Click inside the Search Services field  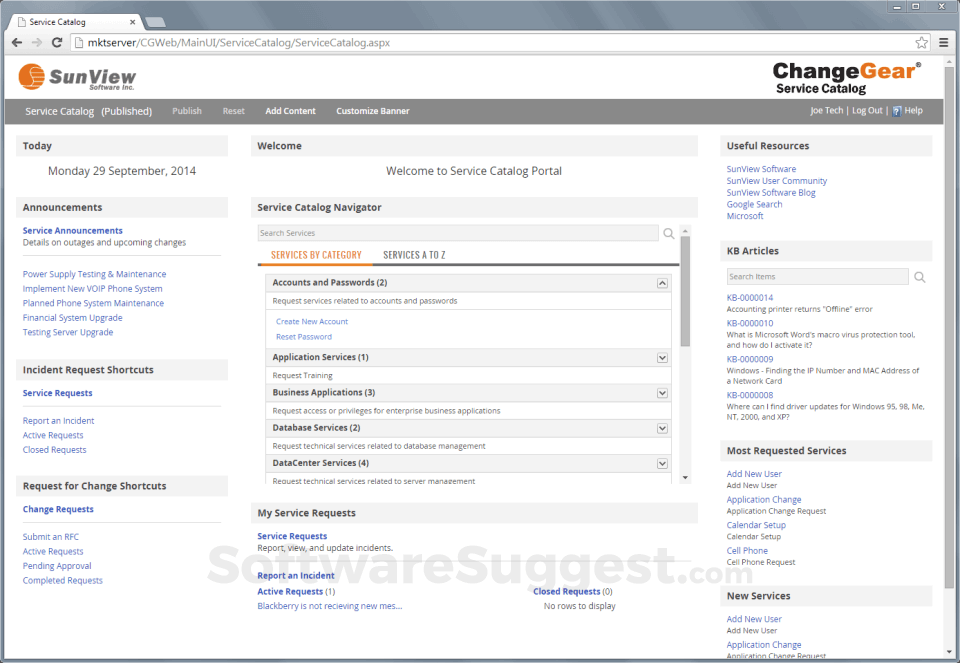pyautogui.click(x=450, y=231)
